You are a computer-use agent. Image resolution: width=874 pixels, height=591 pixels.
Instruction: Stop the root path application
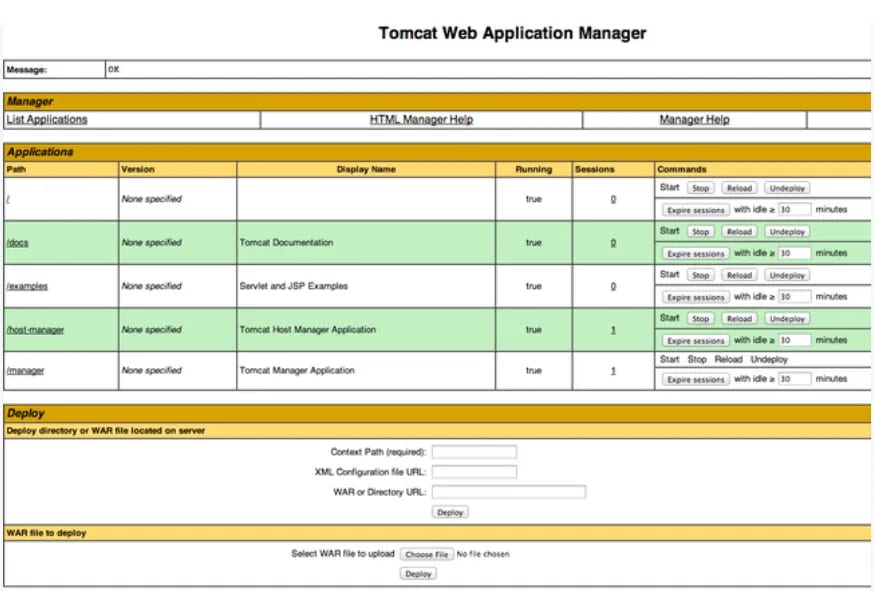701,188
